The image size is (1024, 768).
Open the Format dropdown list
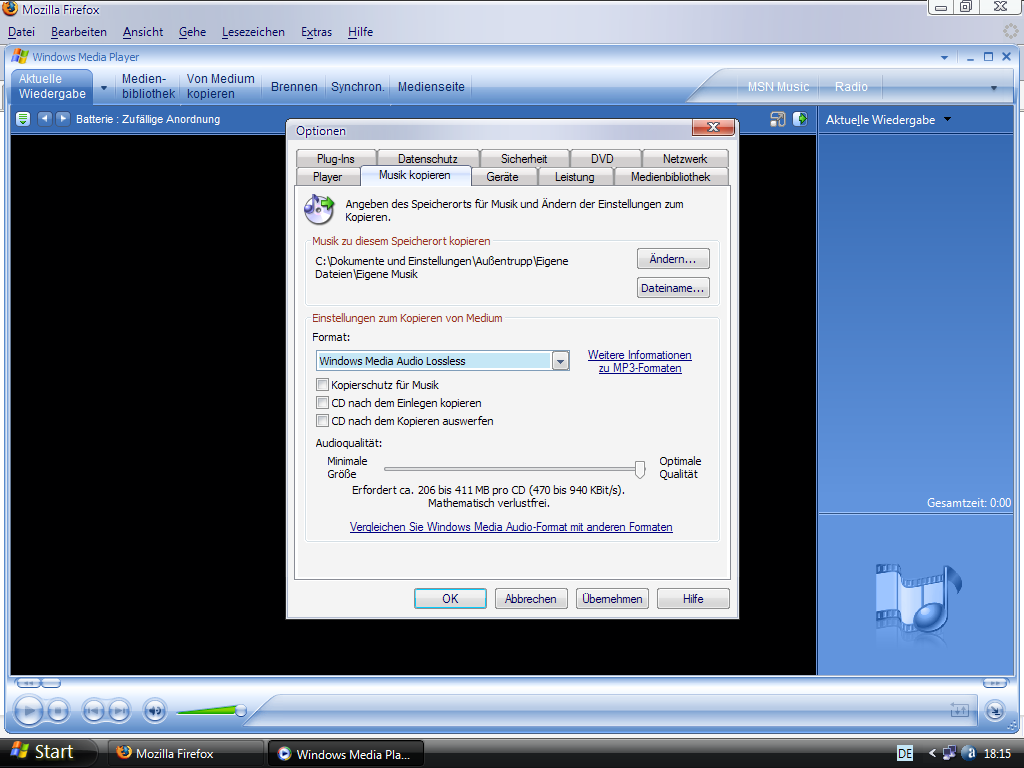tap(560, 360)
